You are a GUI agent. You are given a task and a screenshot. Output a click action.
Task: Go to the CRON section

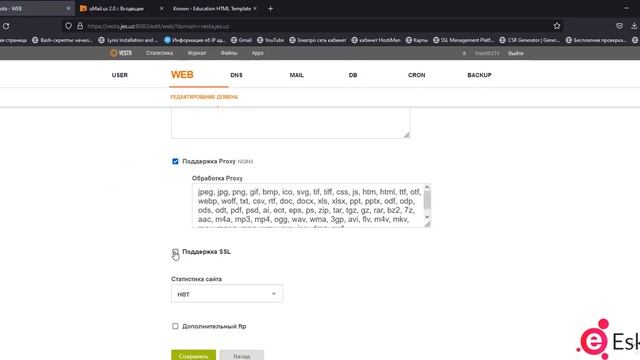(416, 75)
